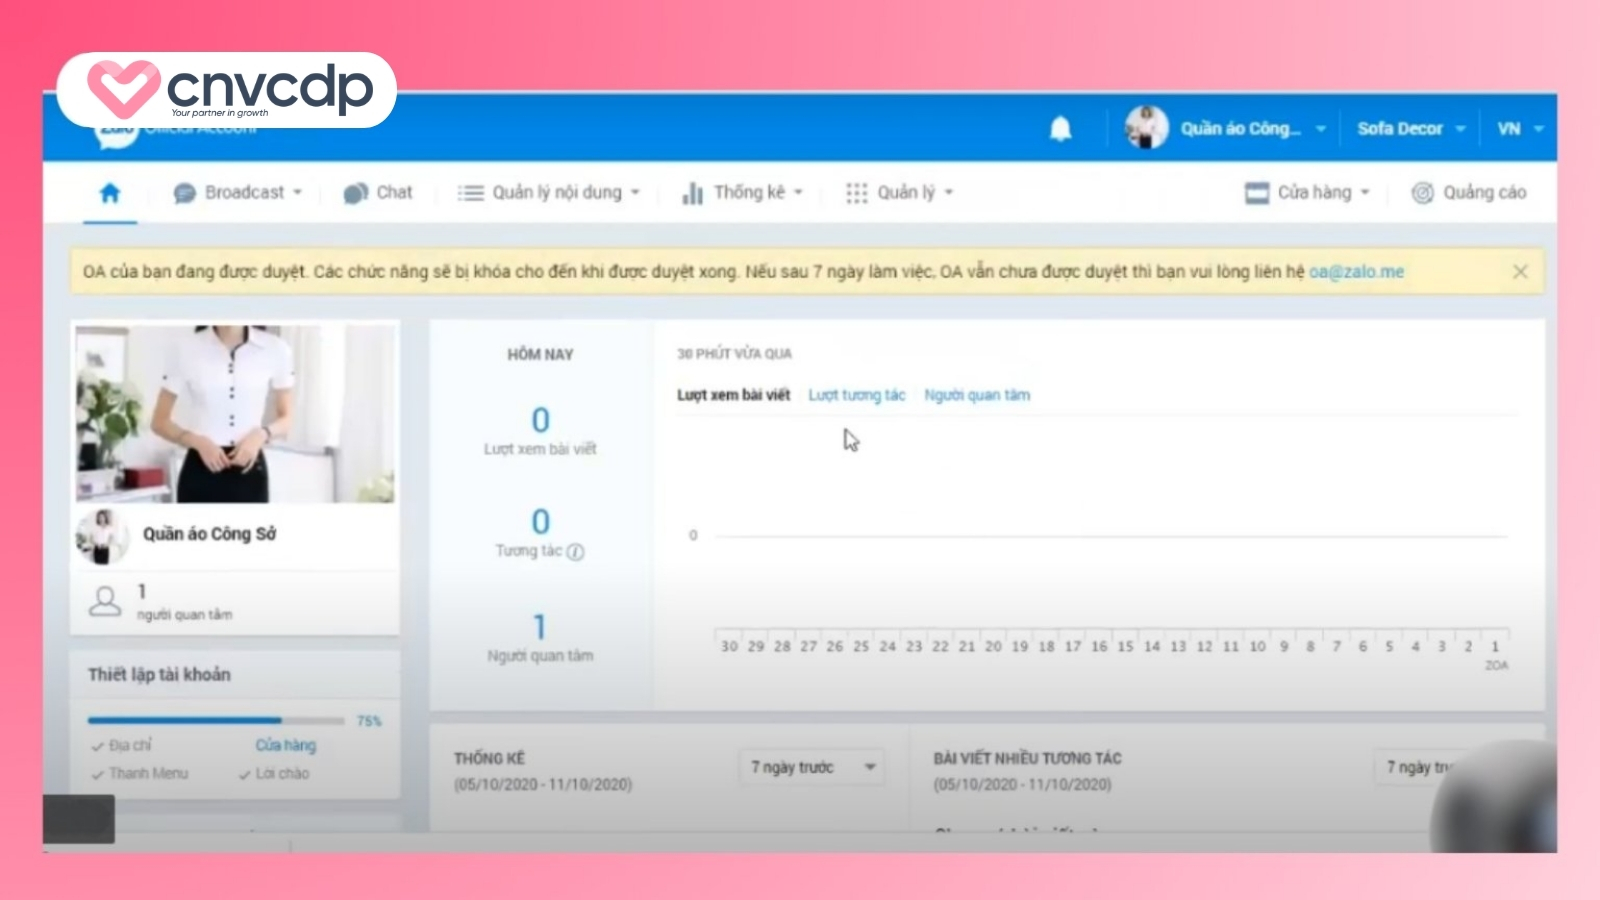Click the oa@zalo.me email link
Screen dimensions: 1600x900
(1356, 272)
